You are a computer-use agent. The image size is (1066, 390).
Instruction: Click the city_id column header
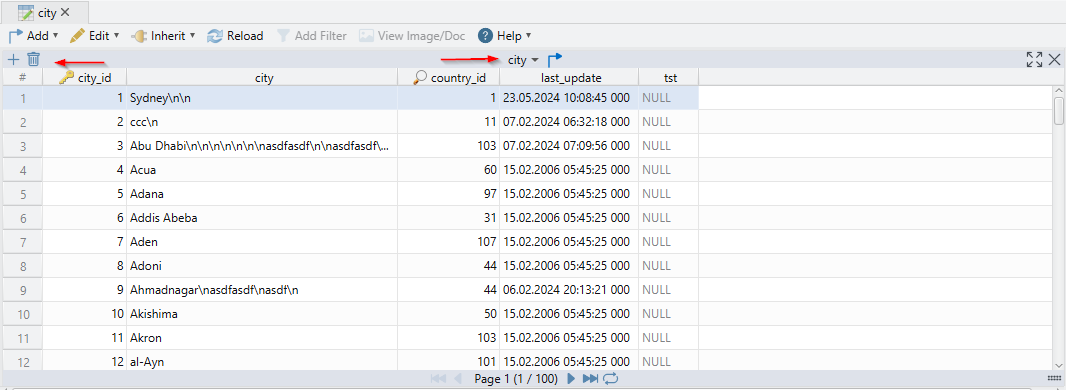coord(85,78)
